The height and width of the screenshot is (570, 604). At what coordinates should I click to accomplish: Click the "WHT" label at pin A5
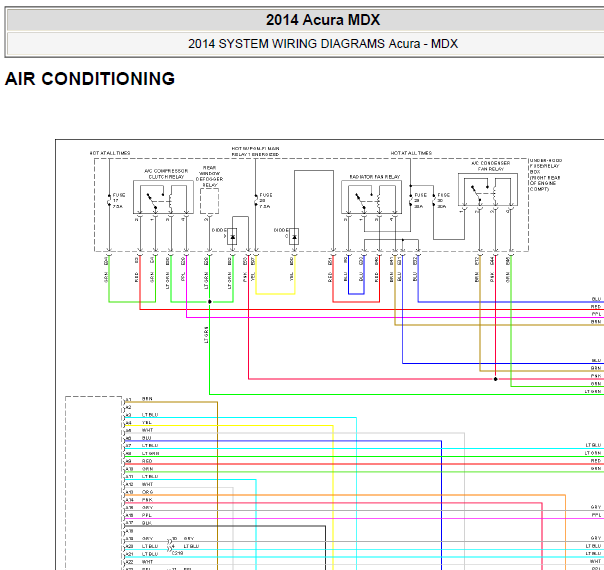147,430
